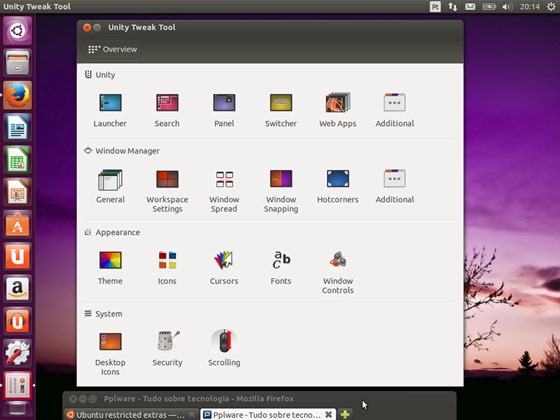Open Additional settings under Window Manager
This screenshot has width=560, height=420.
tap(395, 186)
